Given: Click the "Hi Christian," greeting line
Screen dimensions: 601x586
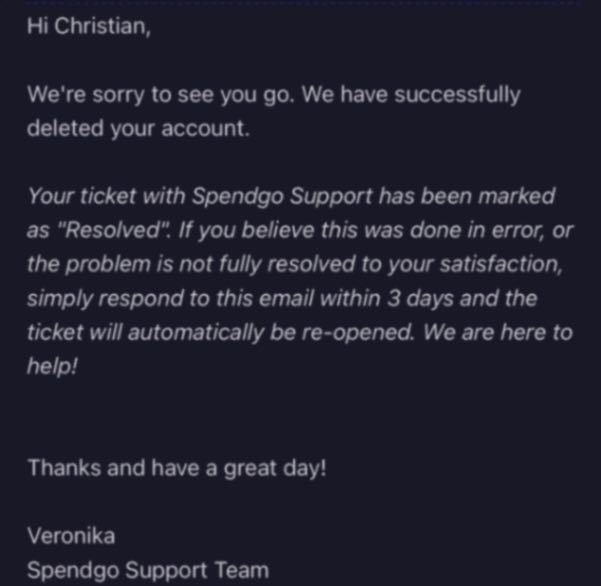Looking at the screenshot, I should pyautogui.click(x=89, y=27).
